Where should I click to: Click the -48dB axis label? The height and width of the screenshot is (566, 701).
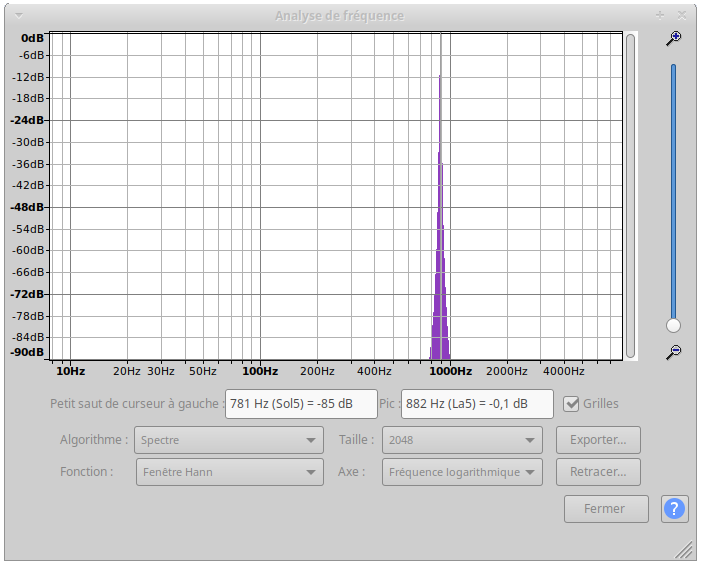point(27,207)
